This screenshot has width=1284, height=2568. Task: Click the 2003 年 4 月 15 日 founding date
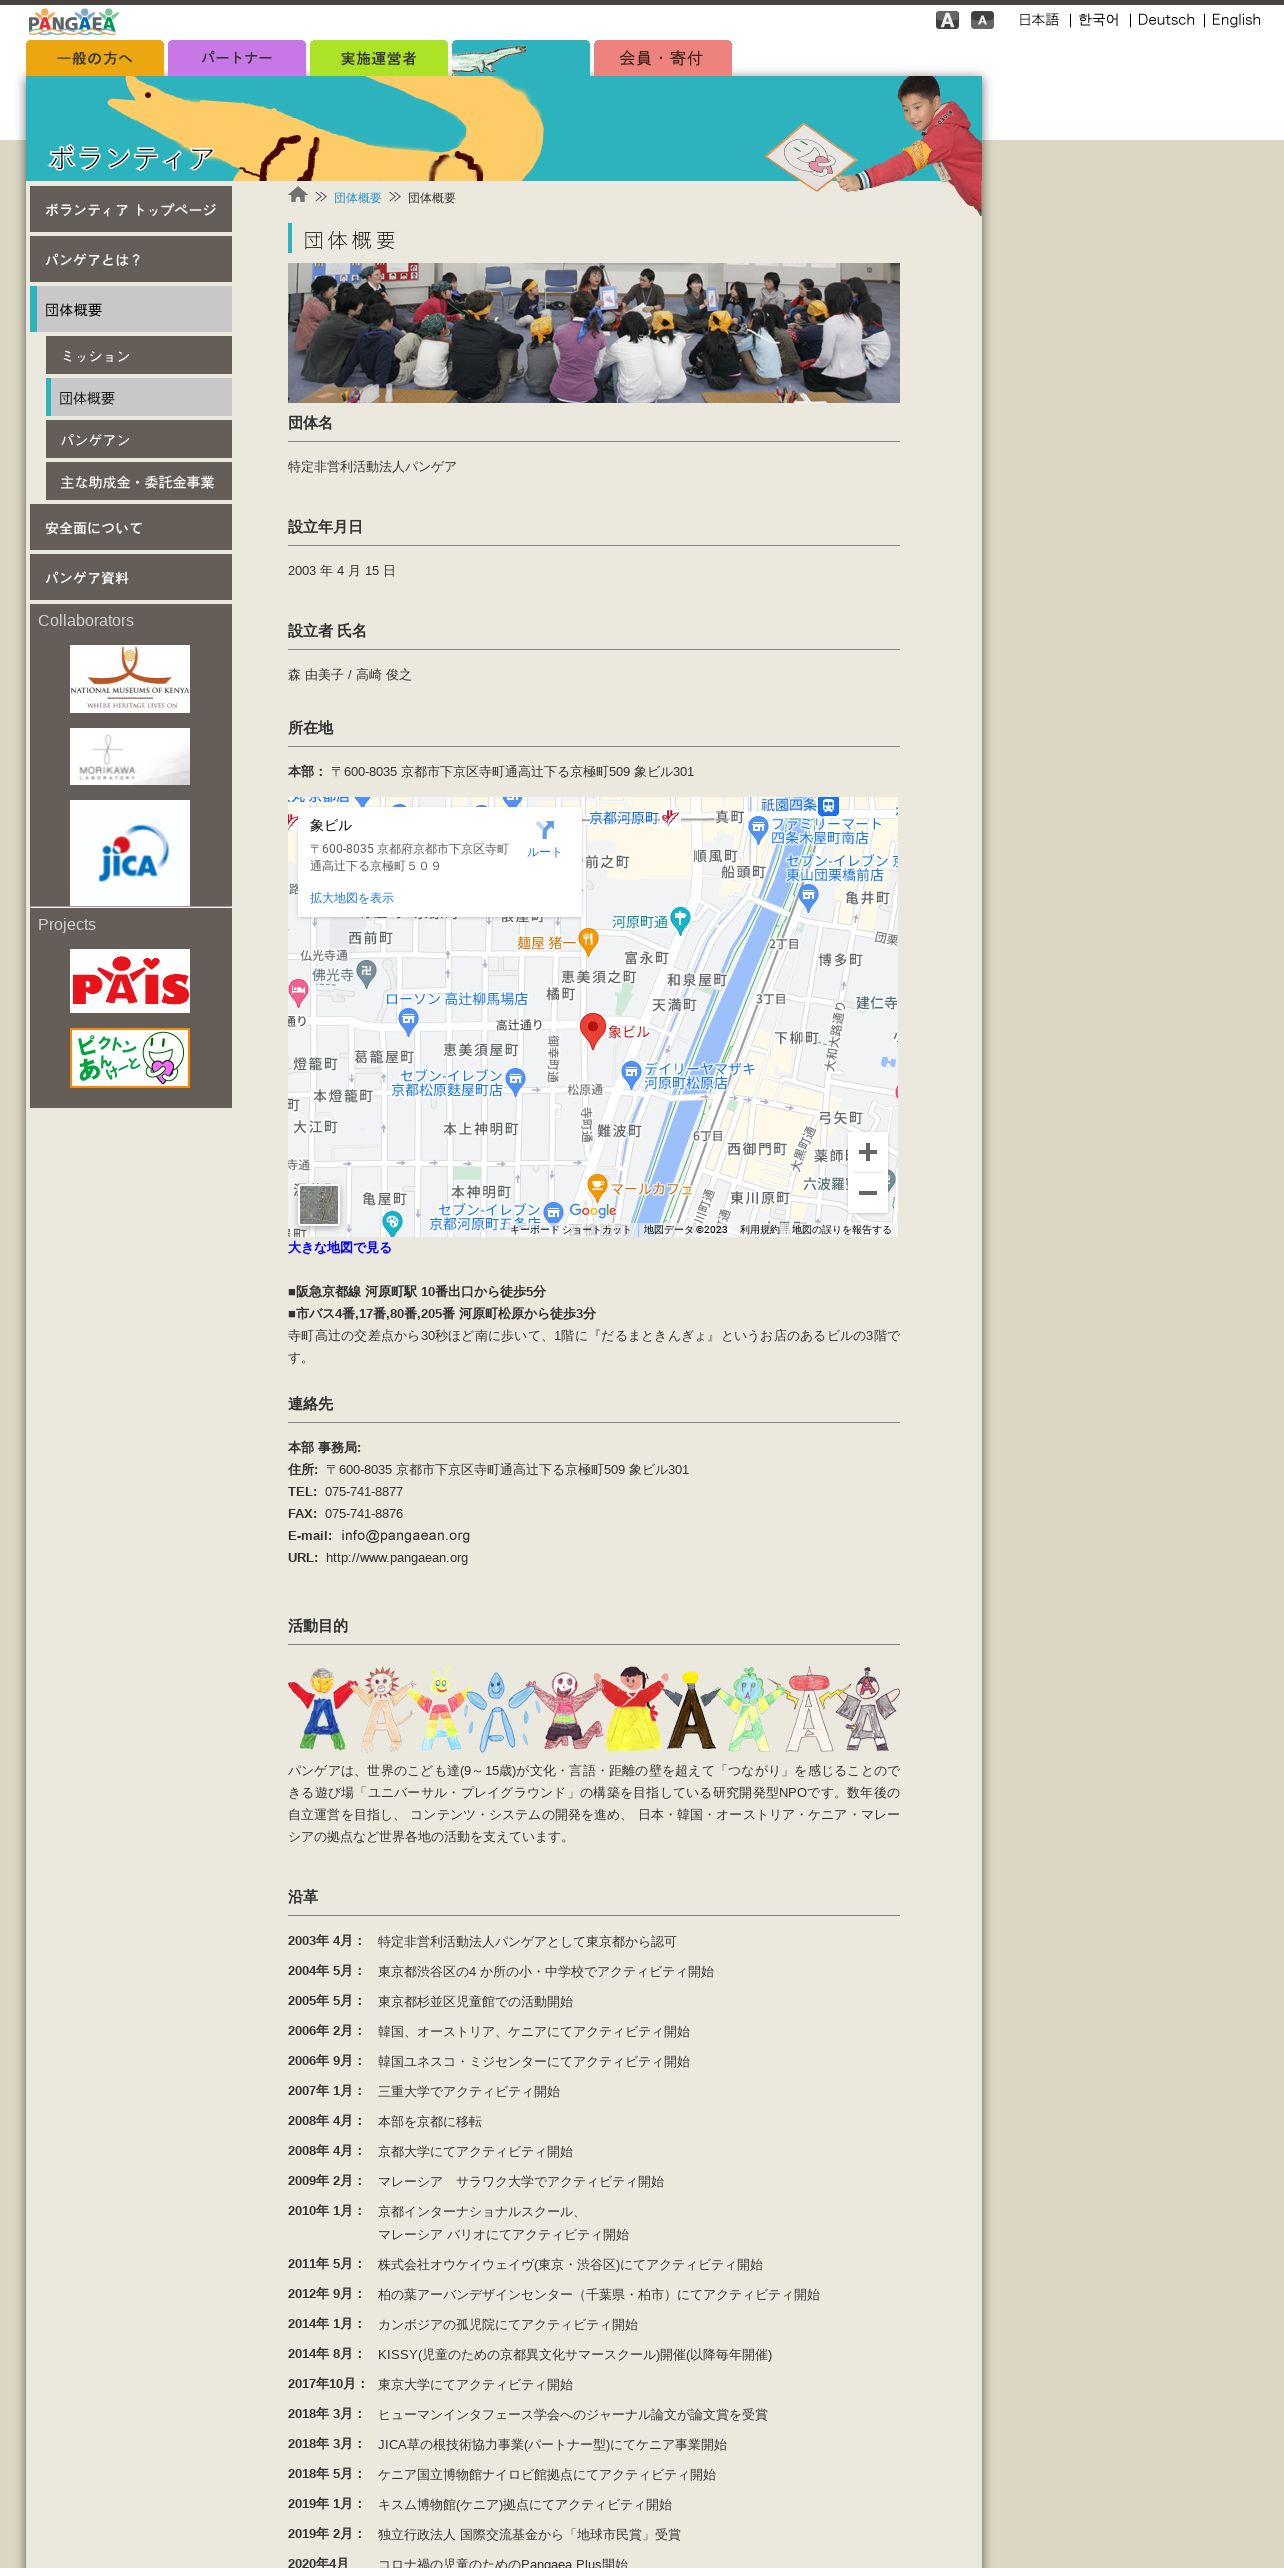click(342, 571)
